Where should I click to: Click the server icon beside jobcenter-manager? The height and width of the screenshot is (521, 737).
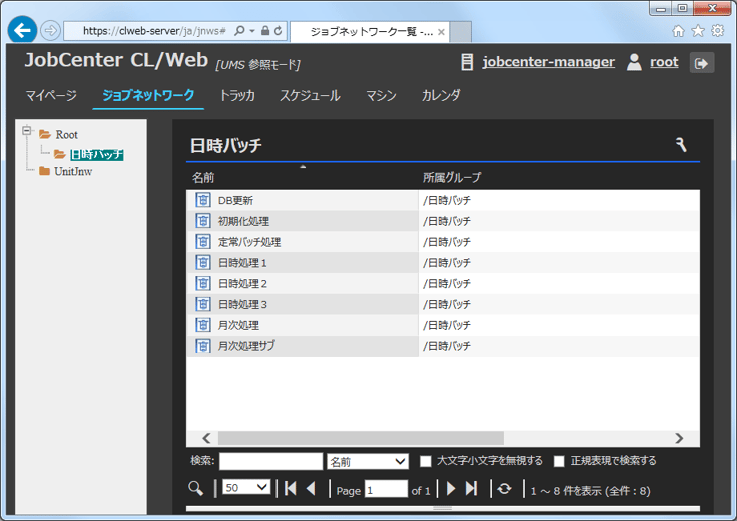pos(467,62)
